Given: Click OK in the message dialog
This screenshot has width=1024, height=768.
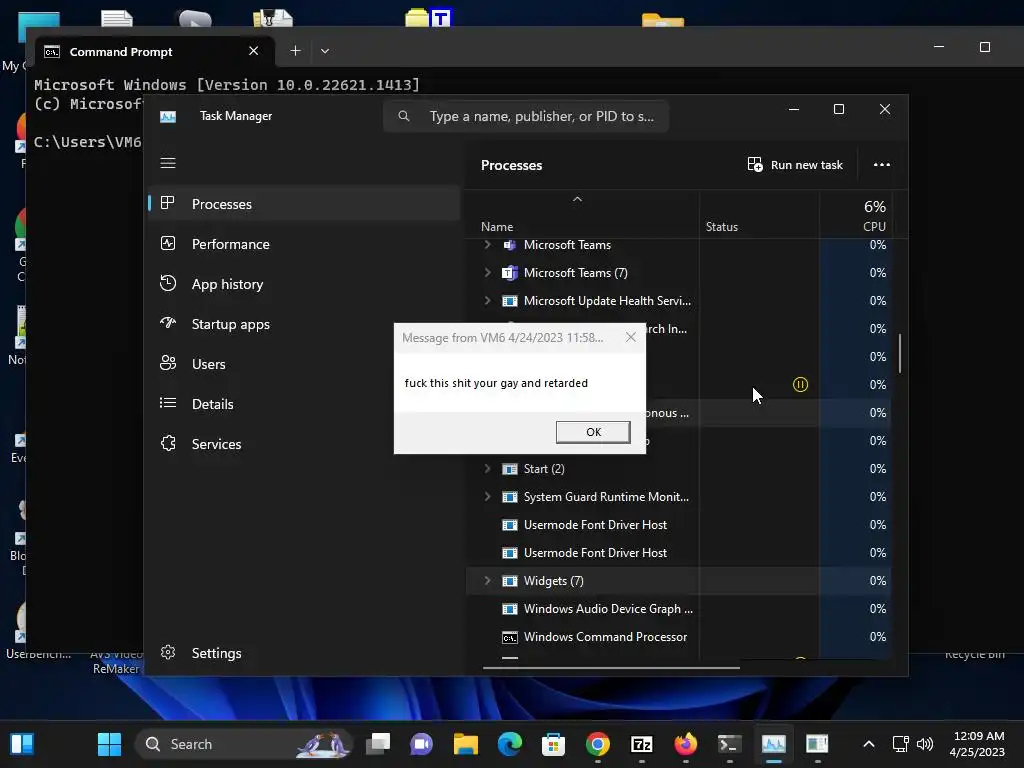Looking at the screenshot, I should 593,432.
